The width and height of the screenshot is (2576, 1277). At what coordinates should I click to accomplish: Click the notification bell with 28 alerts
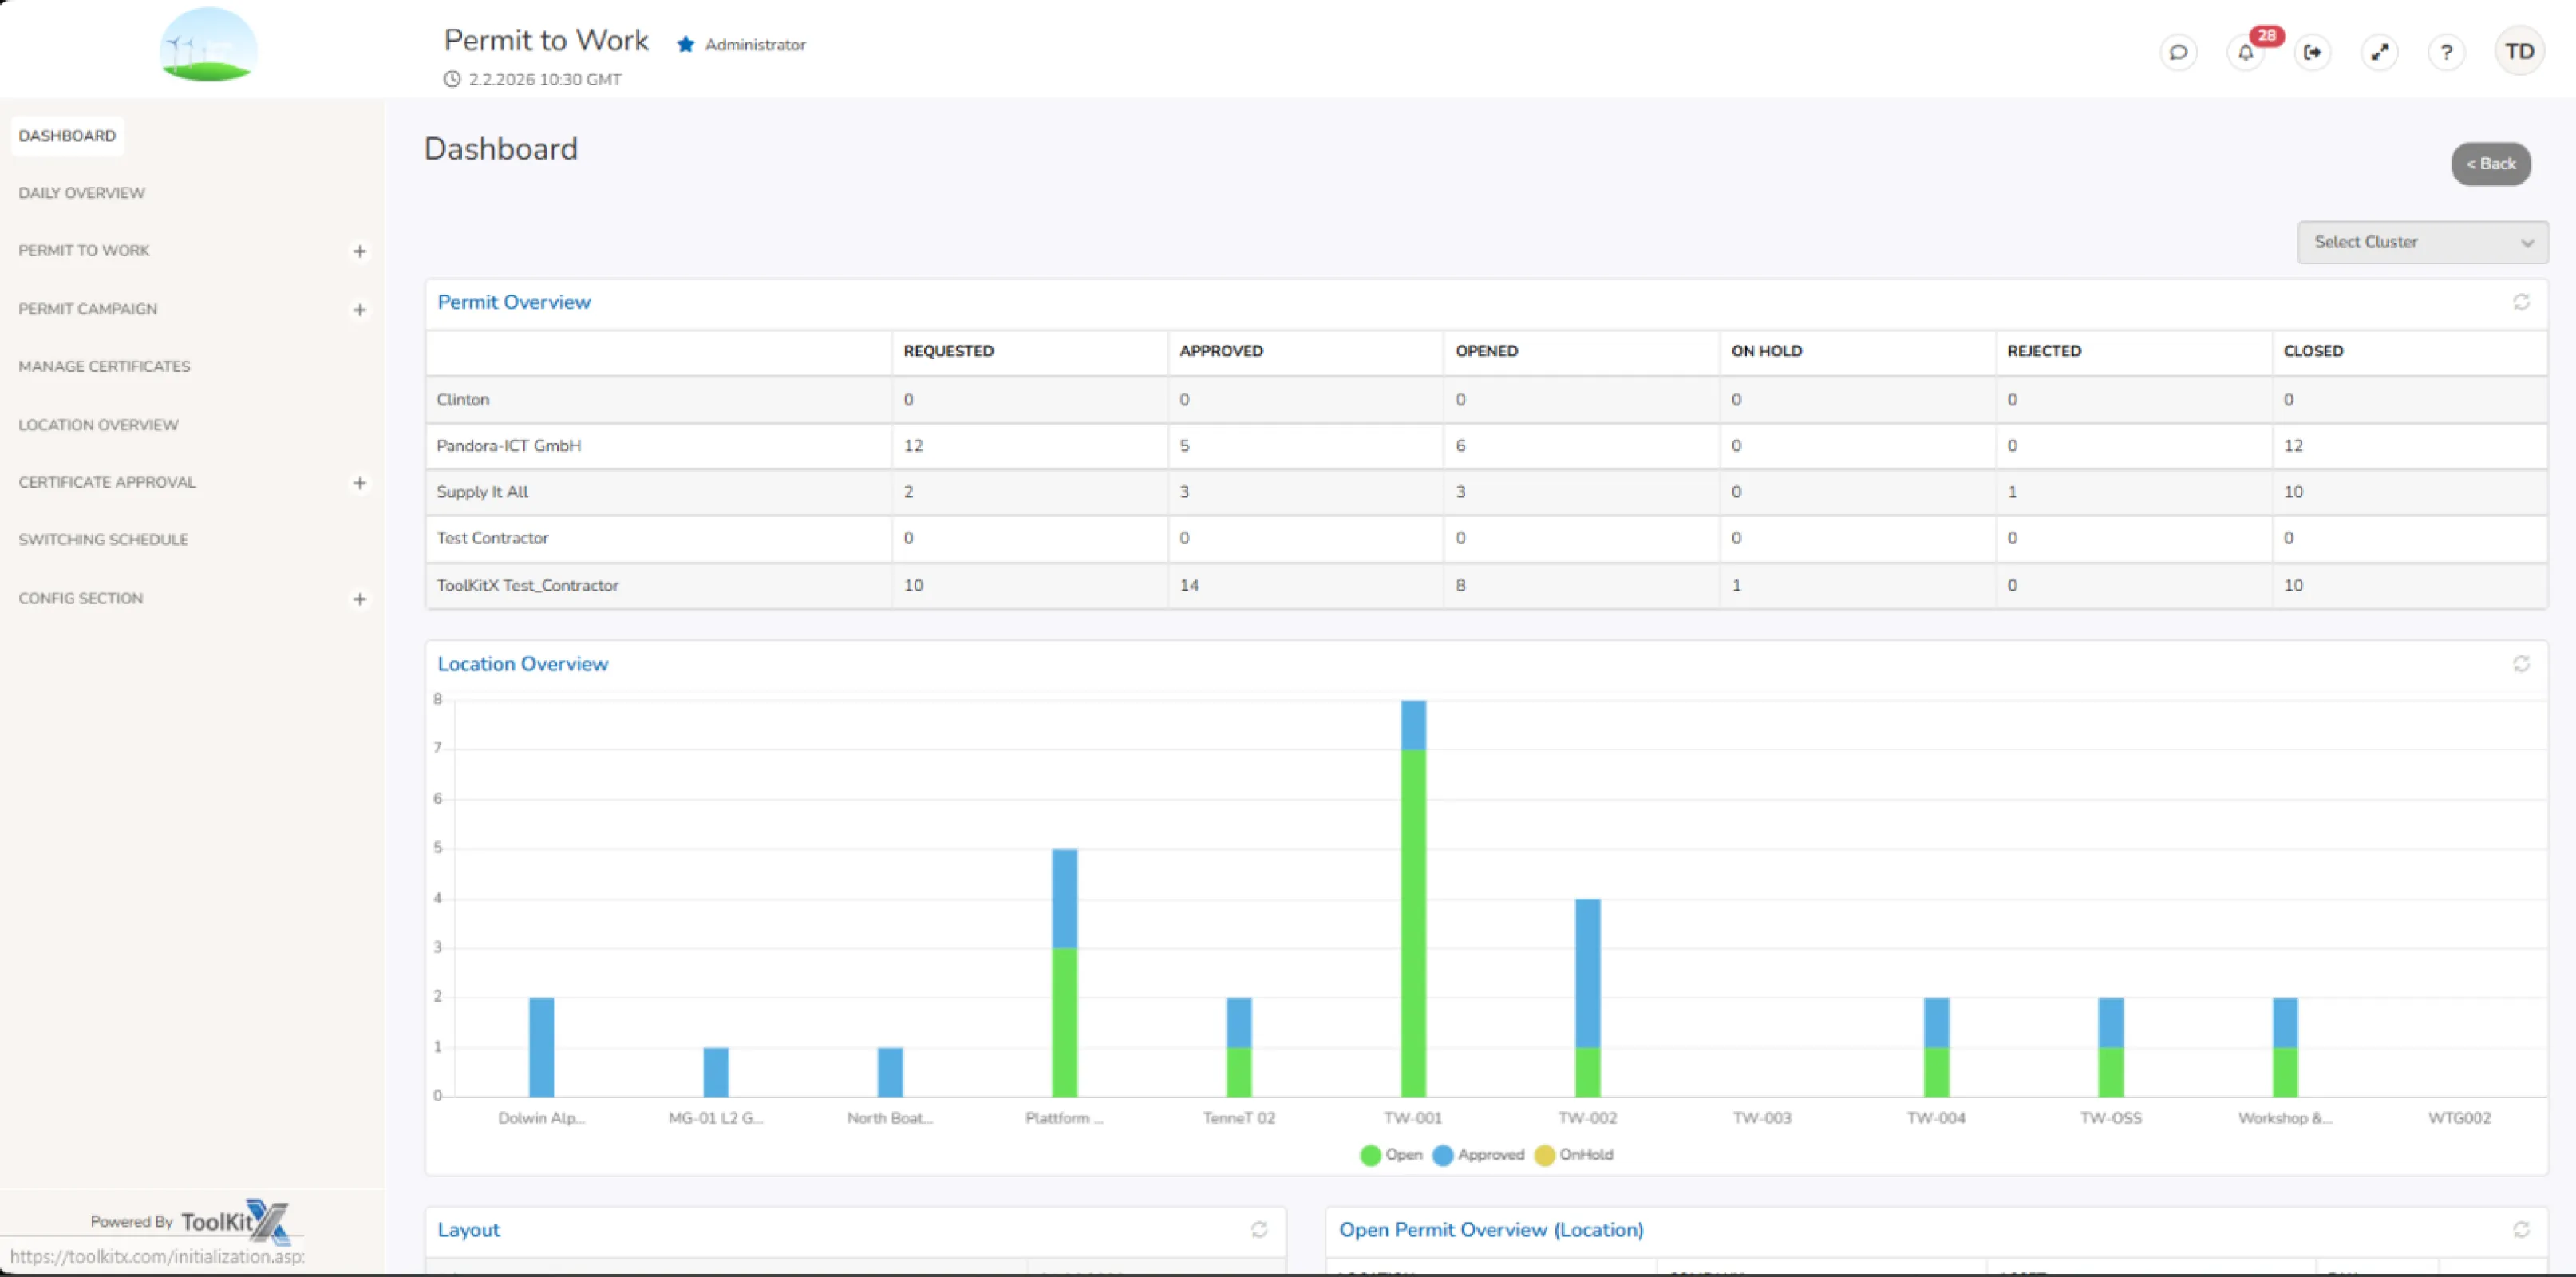(x=2245, y=52)
